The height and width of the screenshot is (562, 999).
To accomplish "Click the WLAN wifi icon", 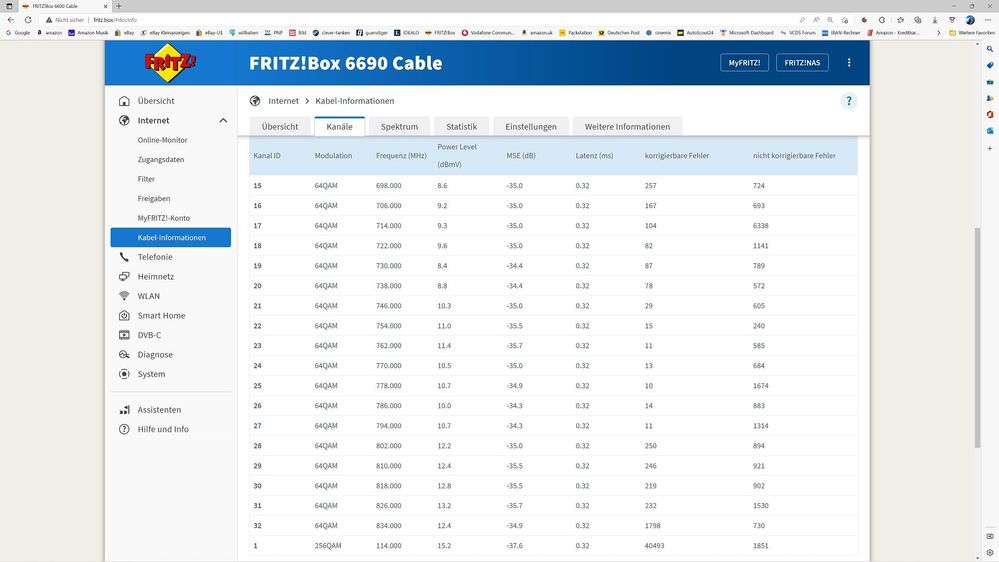I will click(x=124, y=296).
